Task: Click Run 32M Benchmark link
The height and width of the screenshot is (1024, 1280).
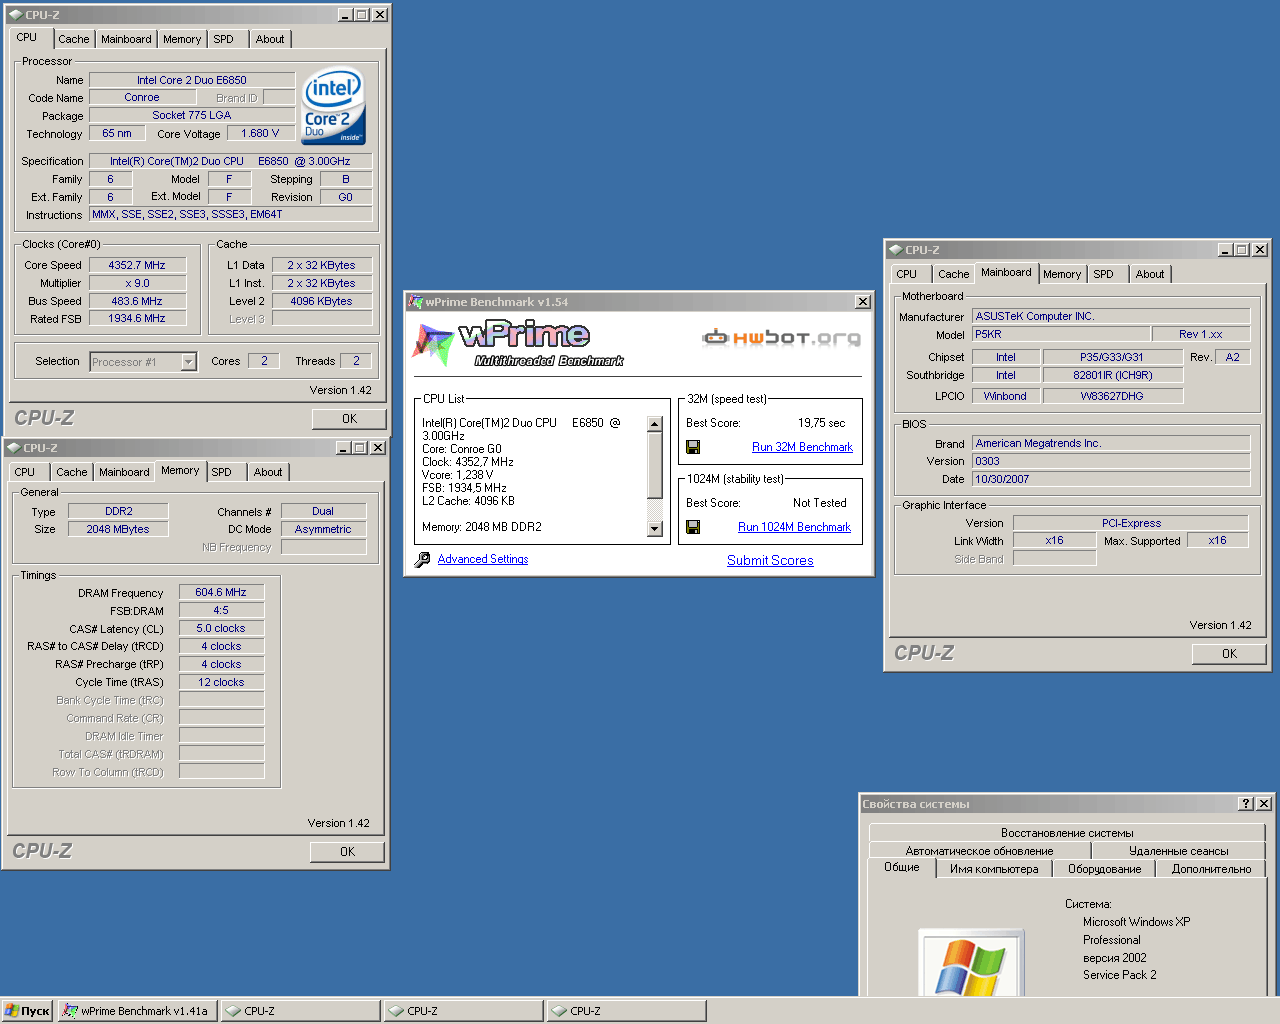Action: (802, 447)
